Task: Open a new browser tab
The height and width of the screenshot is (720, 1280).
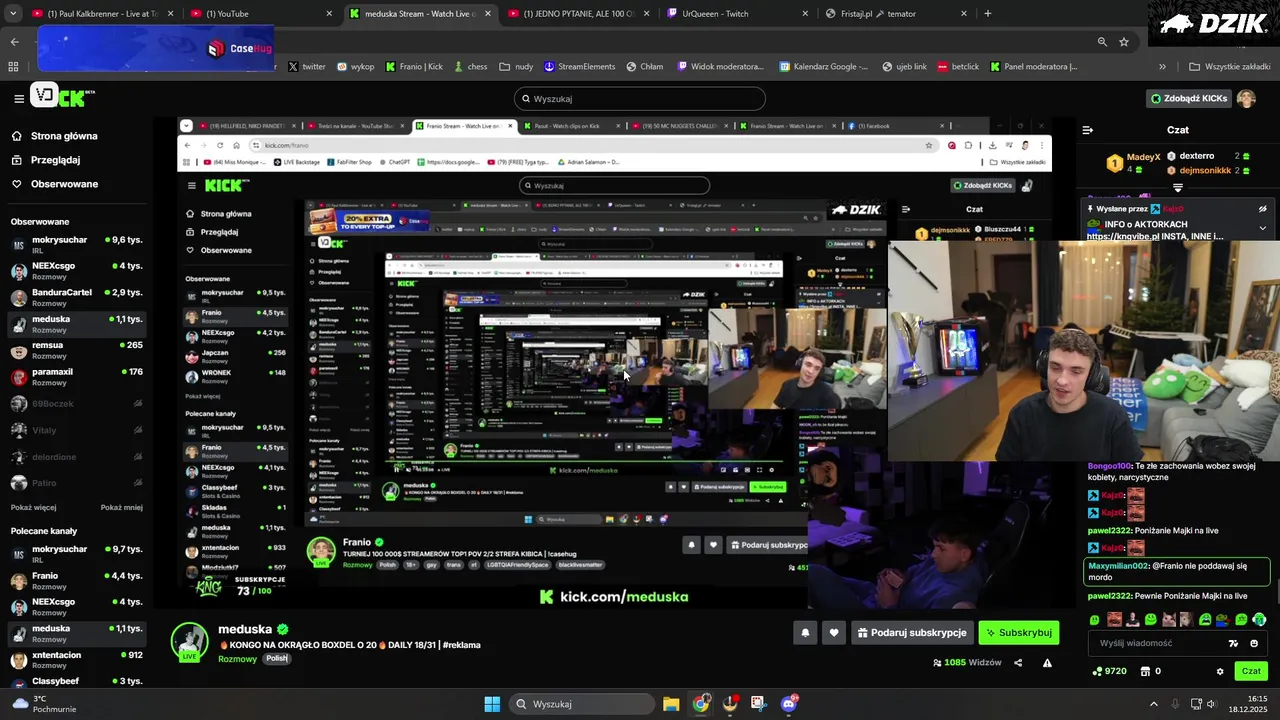Action: click(x=988, y=14)
